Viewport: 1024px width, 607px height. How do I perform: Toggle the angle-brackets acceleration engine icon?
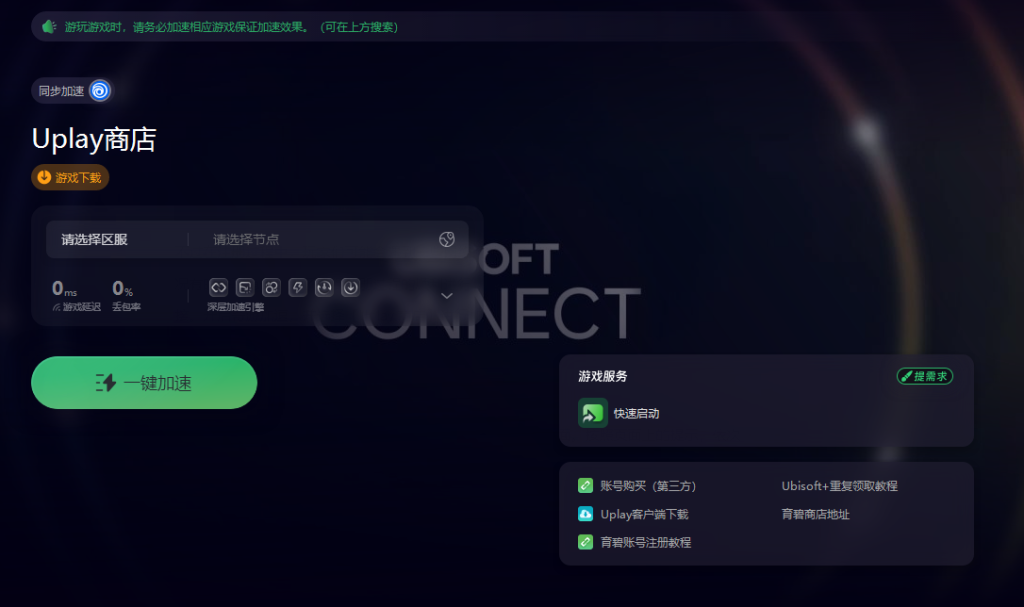218,287
